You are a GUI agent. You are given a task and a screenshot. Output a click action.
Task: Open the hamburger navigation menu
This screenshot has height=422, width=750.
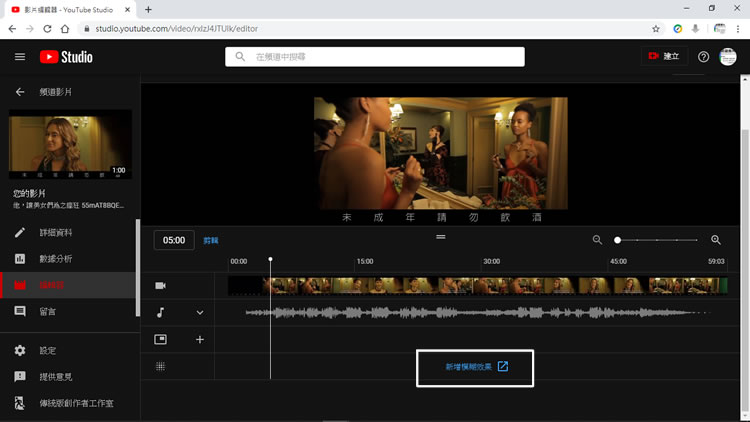pyautogui.click(x=20, y=57)
